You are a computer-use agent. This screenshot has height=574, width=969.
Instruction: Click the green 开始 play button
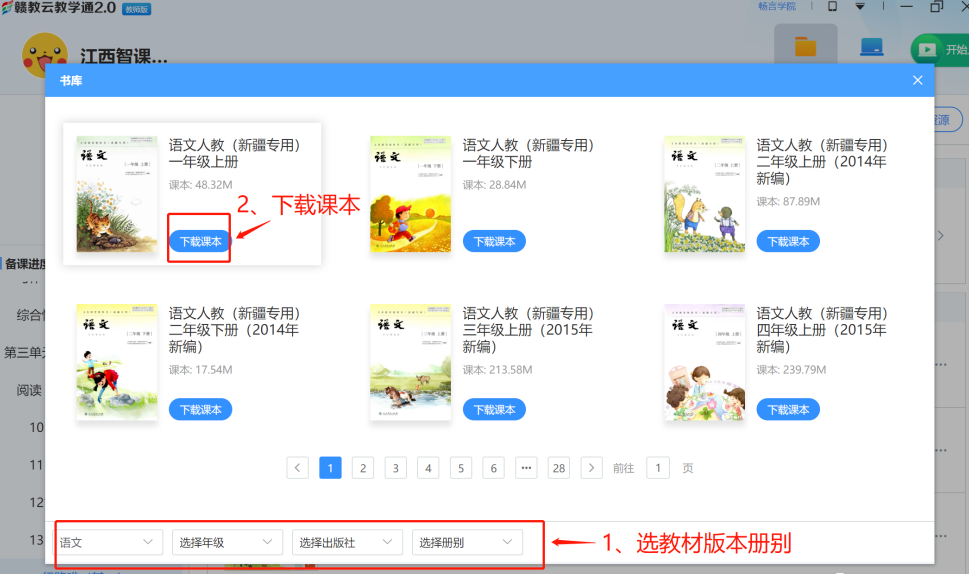[941, 49]
